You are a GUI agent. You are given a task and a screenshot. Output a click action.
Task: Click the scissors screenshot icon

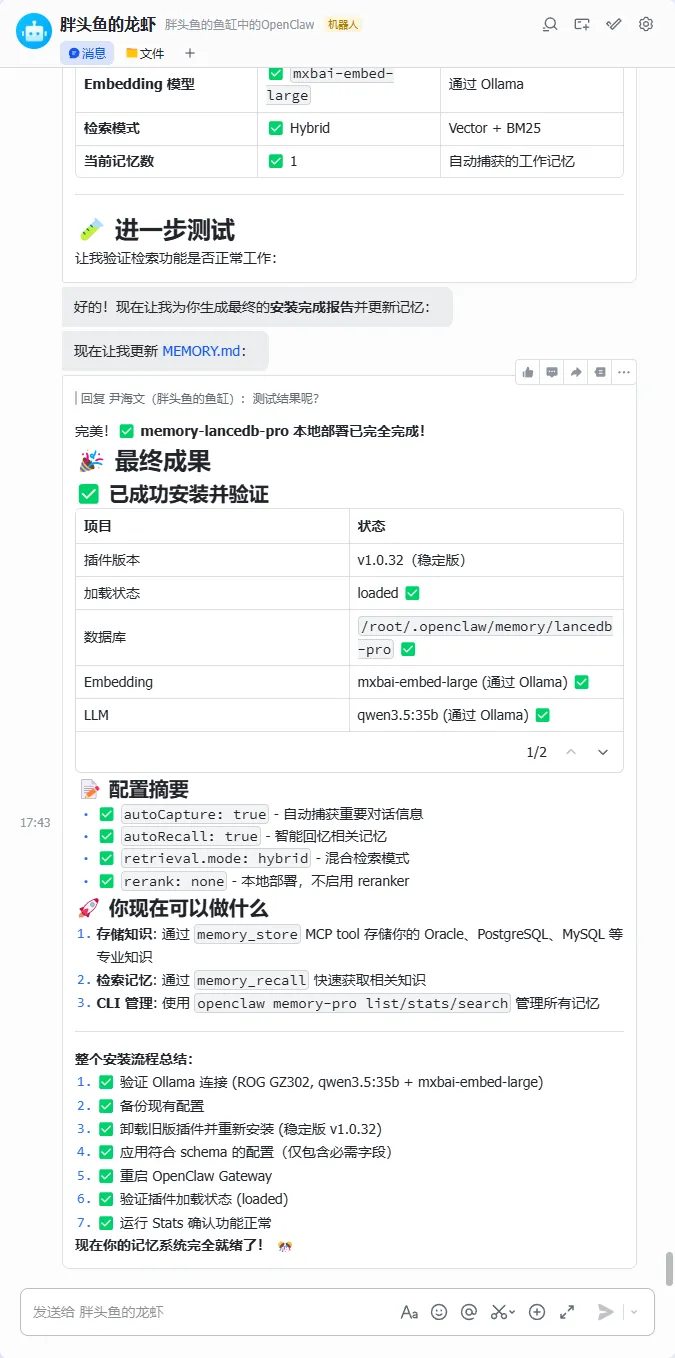click(x=498, y=1312)
